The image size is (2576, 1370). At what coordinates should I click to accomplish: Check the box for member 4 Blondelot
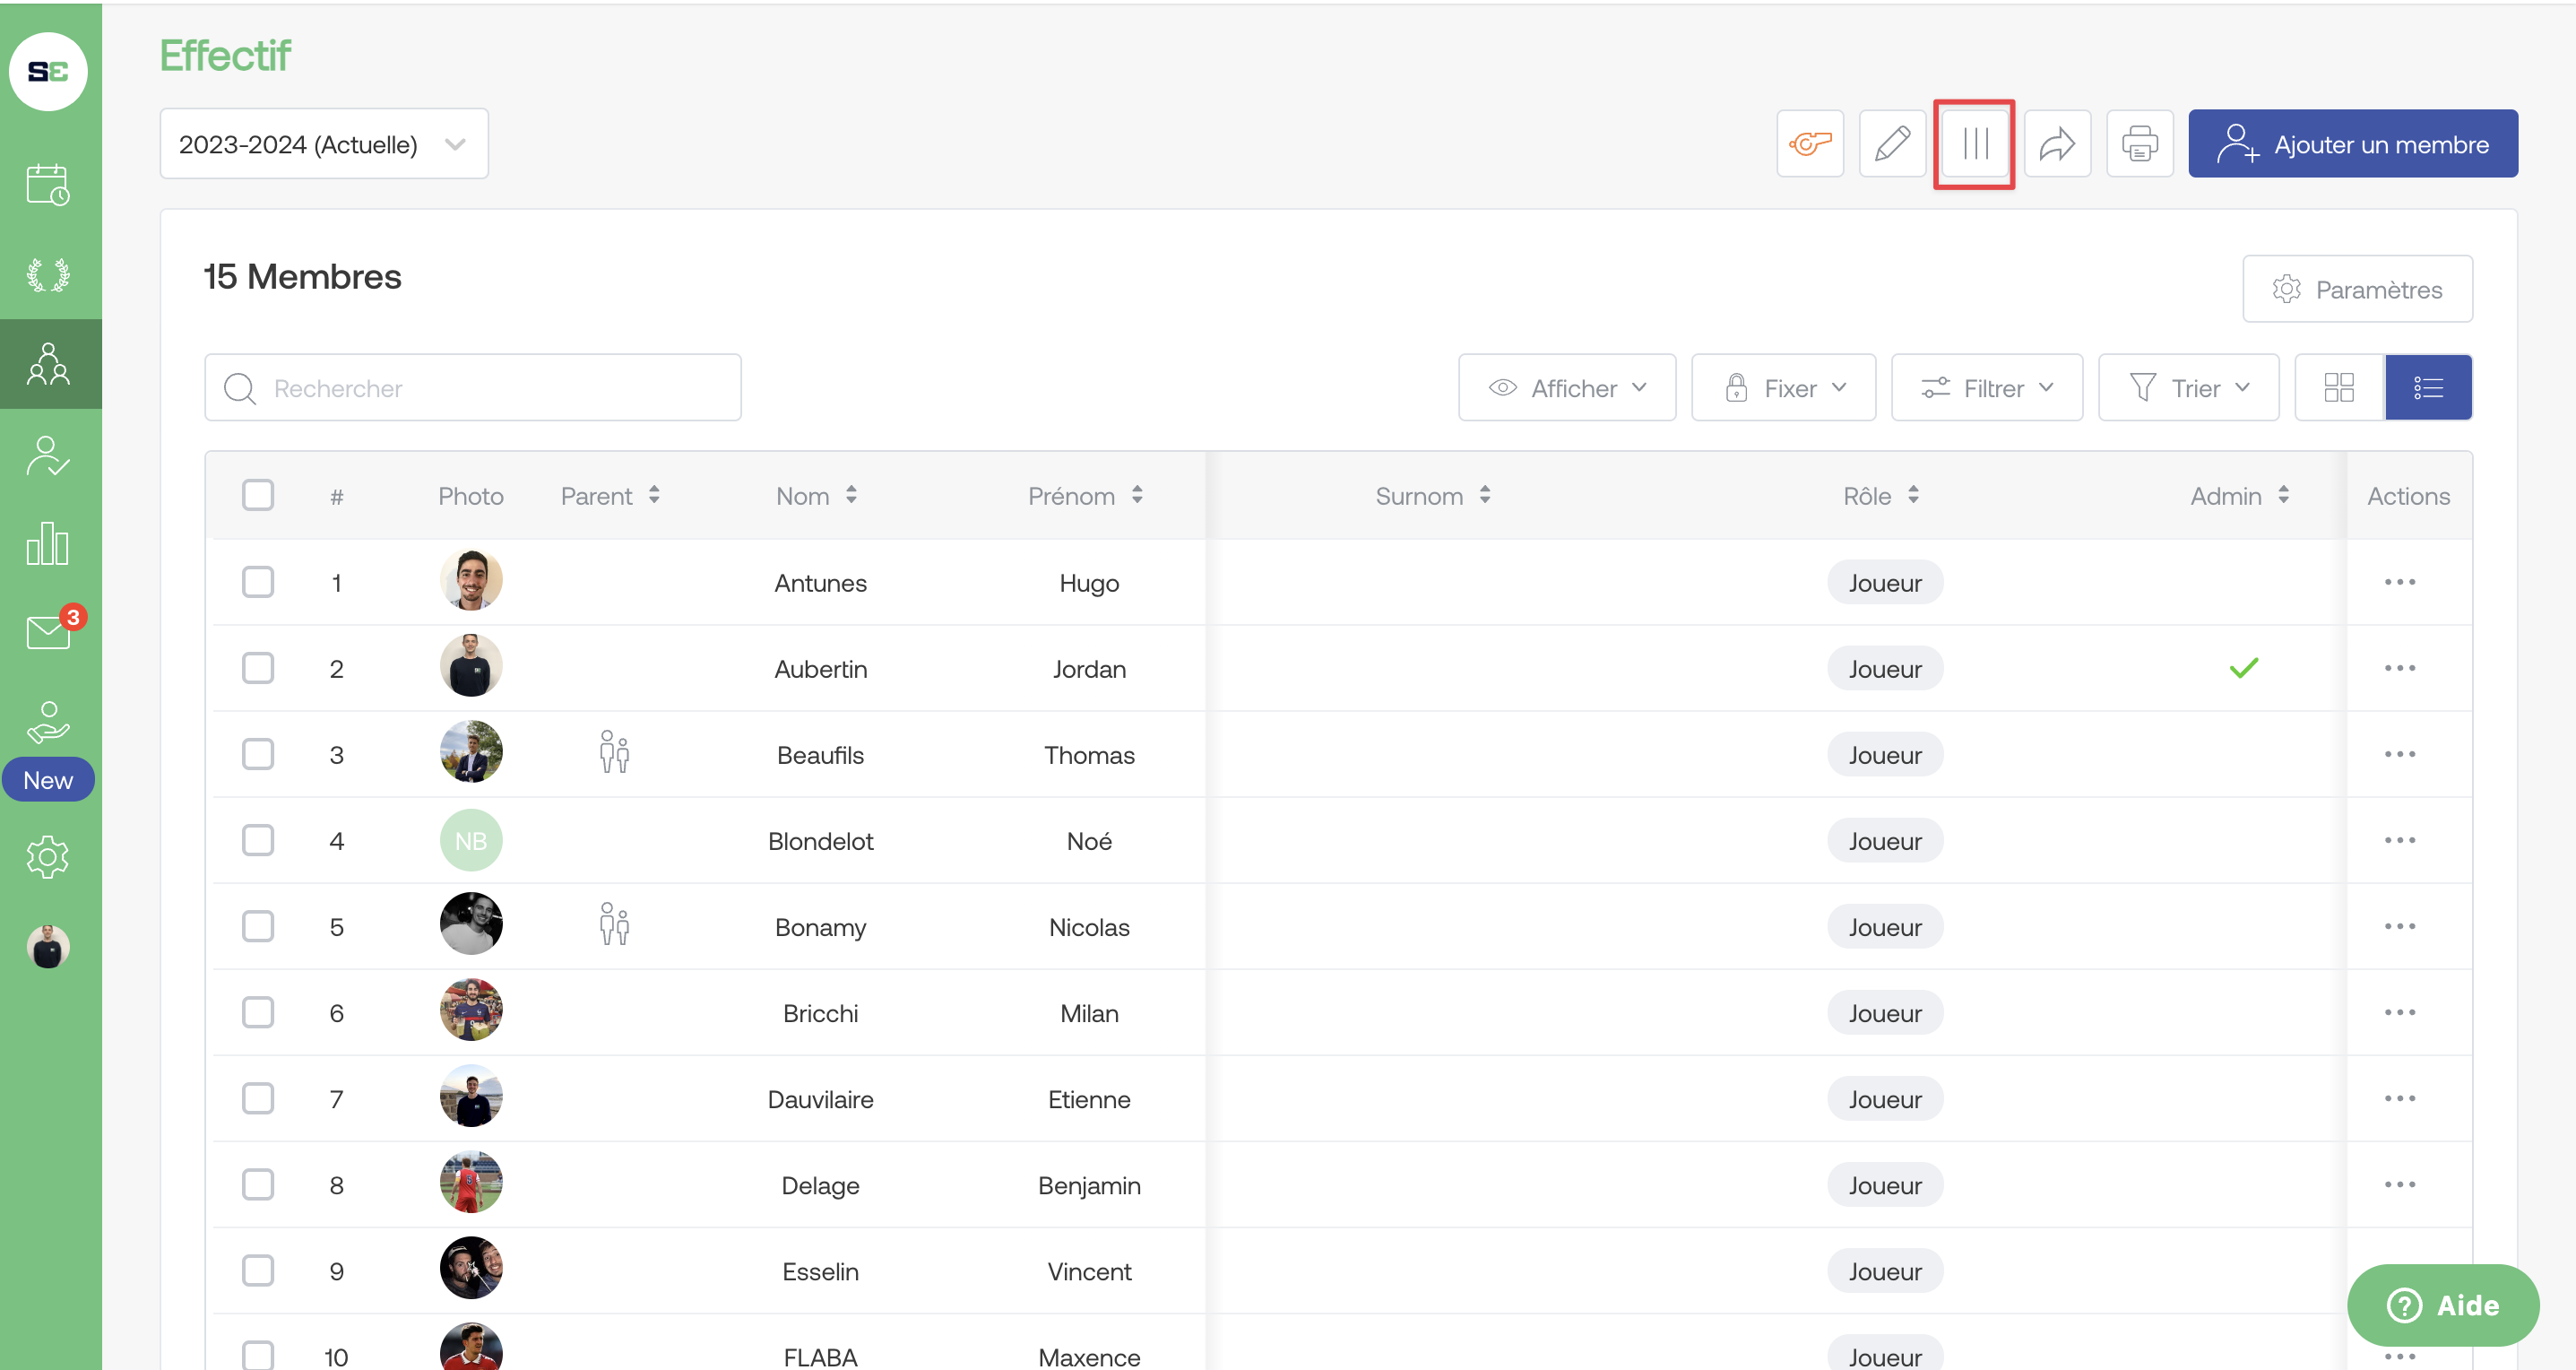tap(258, 840)
